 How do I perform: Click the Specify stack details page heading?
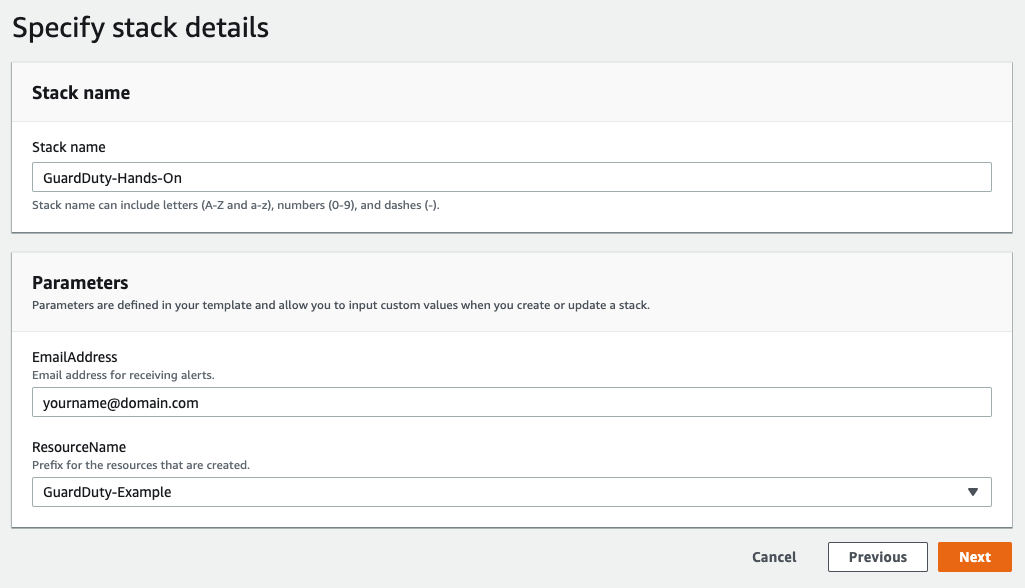point(141,27)
